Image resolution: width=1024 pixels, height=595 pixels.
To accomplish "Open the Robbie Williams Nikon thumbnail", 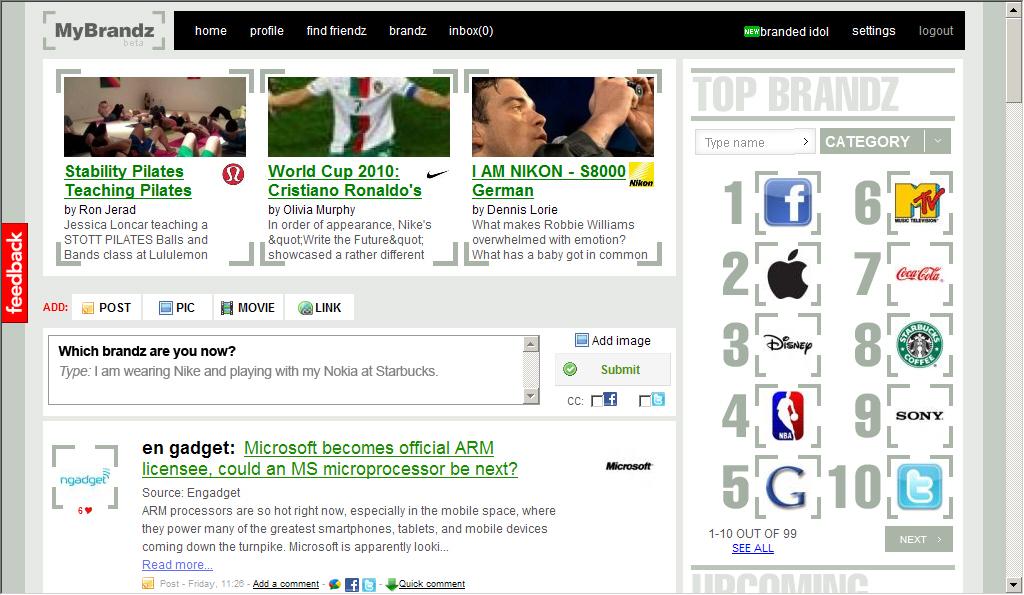I will pyautogui.click(x=562, y=116).
